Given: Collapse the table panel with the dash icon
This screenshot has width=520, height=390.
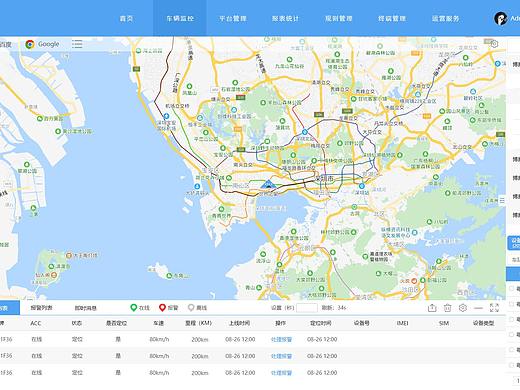Looking at the screenshot, I should point(478,308).
